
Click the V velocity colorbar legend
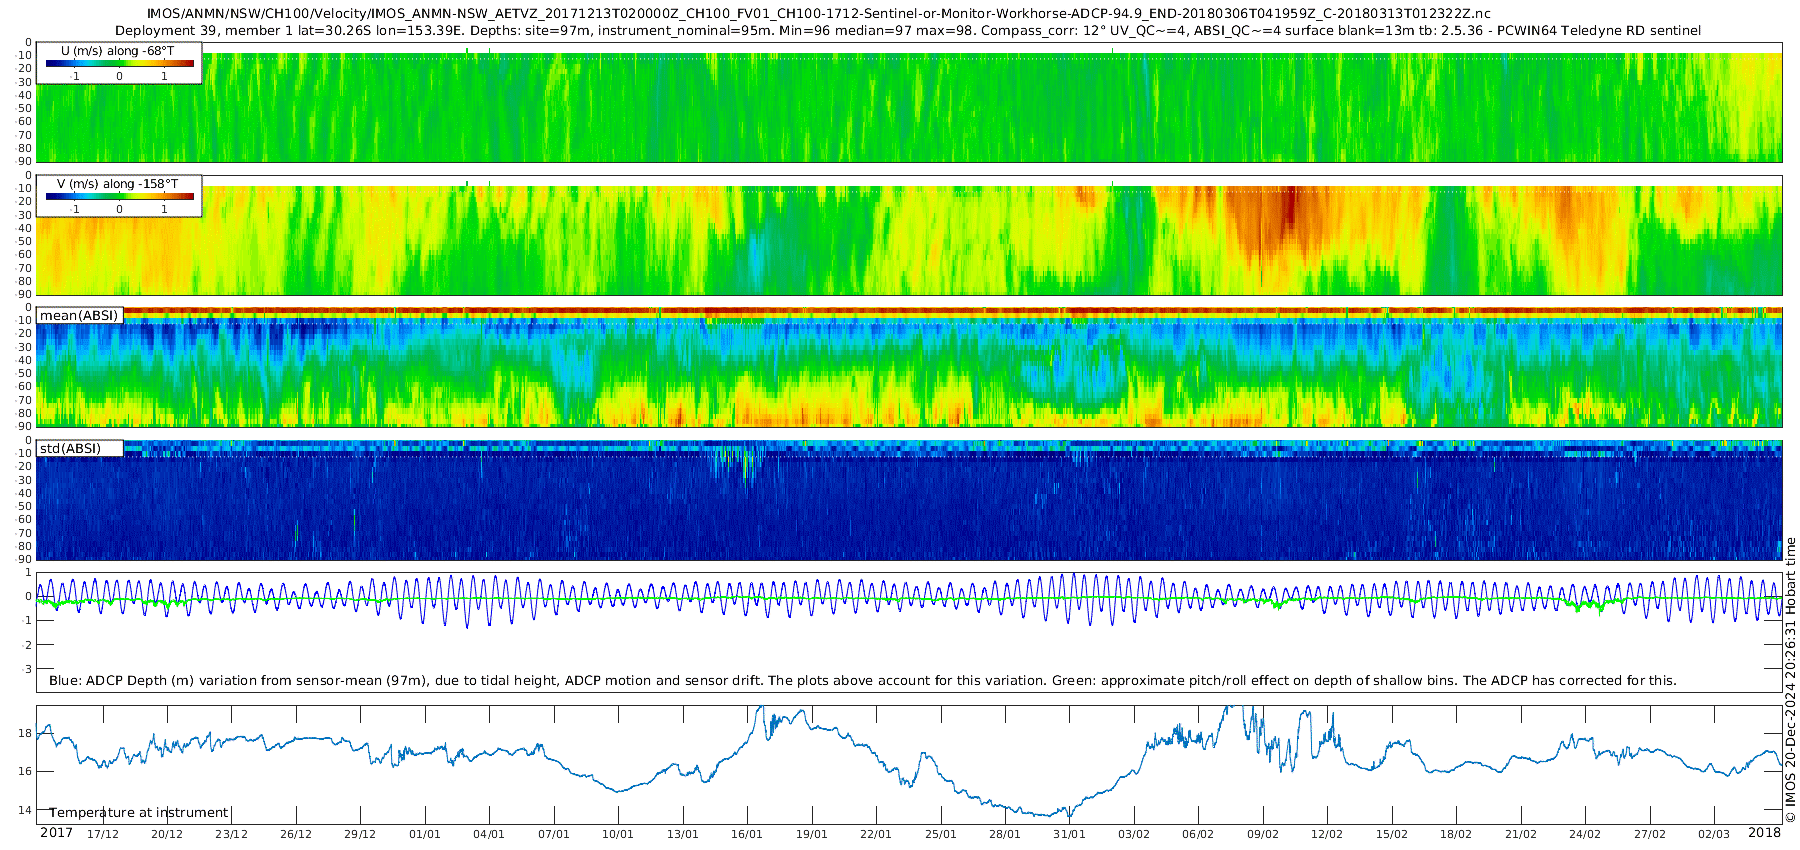click(x=120, y=197)
